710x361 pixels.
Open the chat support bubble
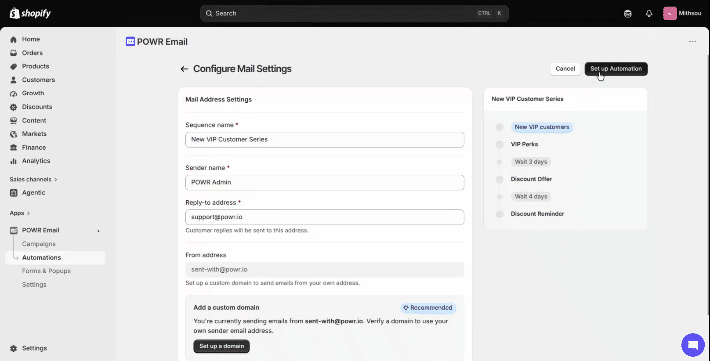click(693, 345)
